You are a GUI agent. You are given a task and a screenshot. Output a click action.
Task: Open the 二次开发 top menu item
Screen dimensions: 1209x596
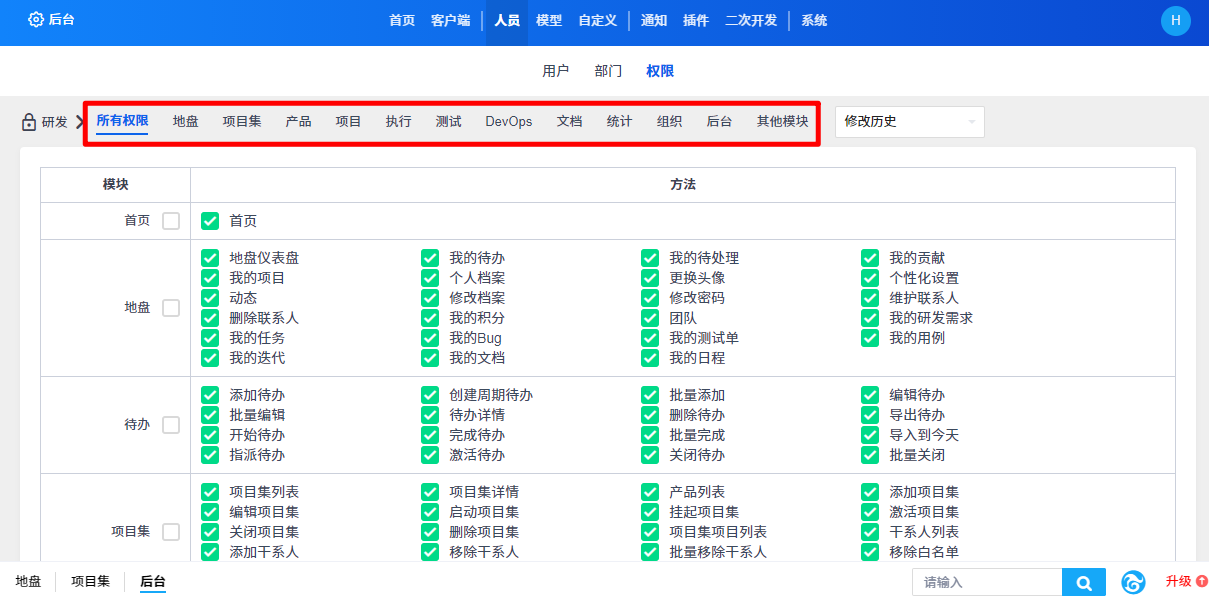click(x=750, y=20)
